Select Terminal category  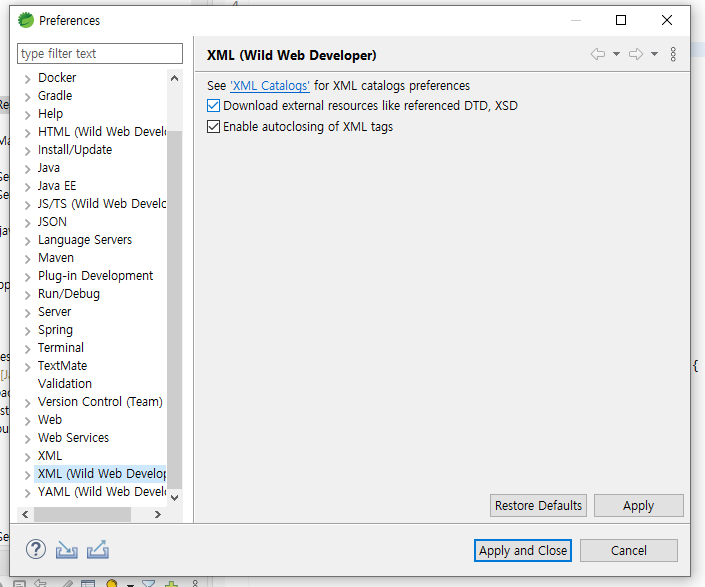pyautogui.click(x=61, y=347)
